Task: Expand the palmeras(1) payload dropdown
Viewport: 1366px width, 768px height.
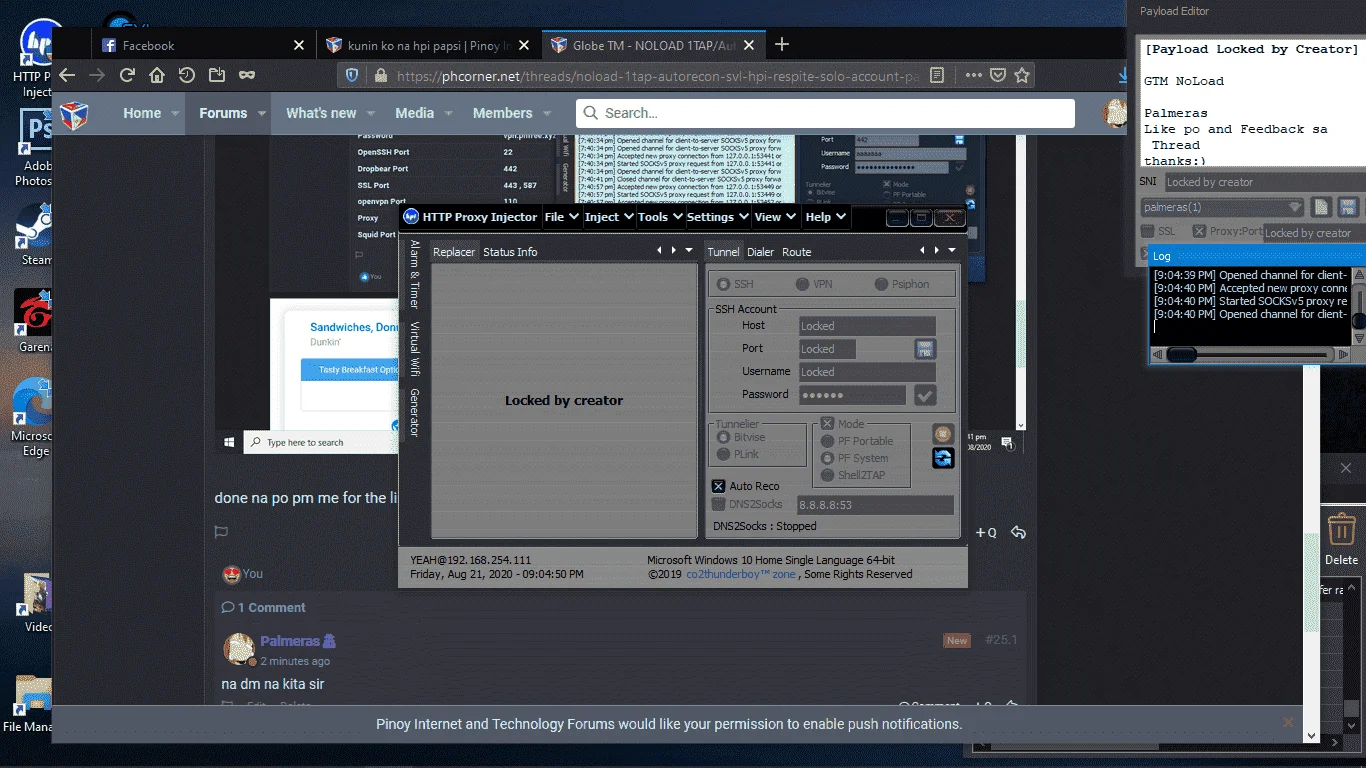Action: pos(1295,208)
